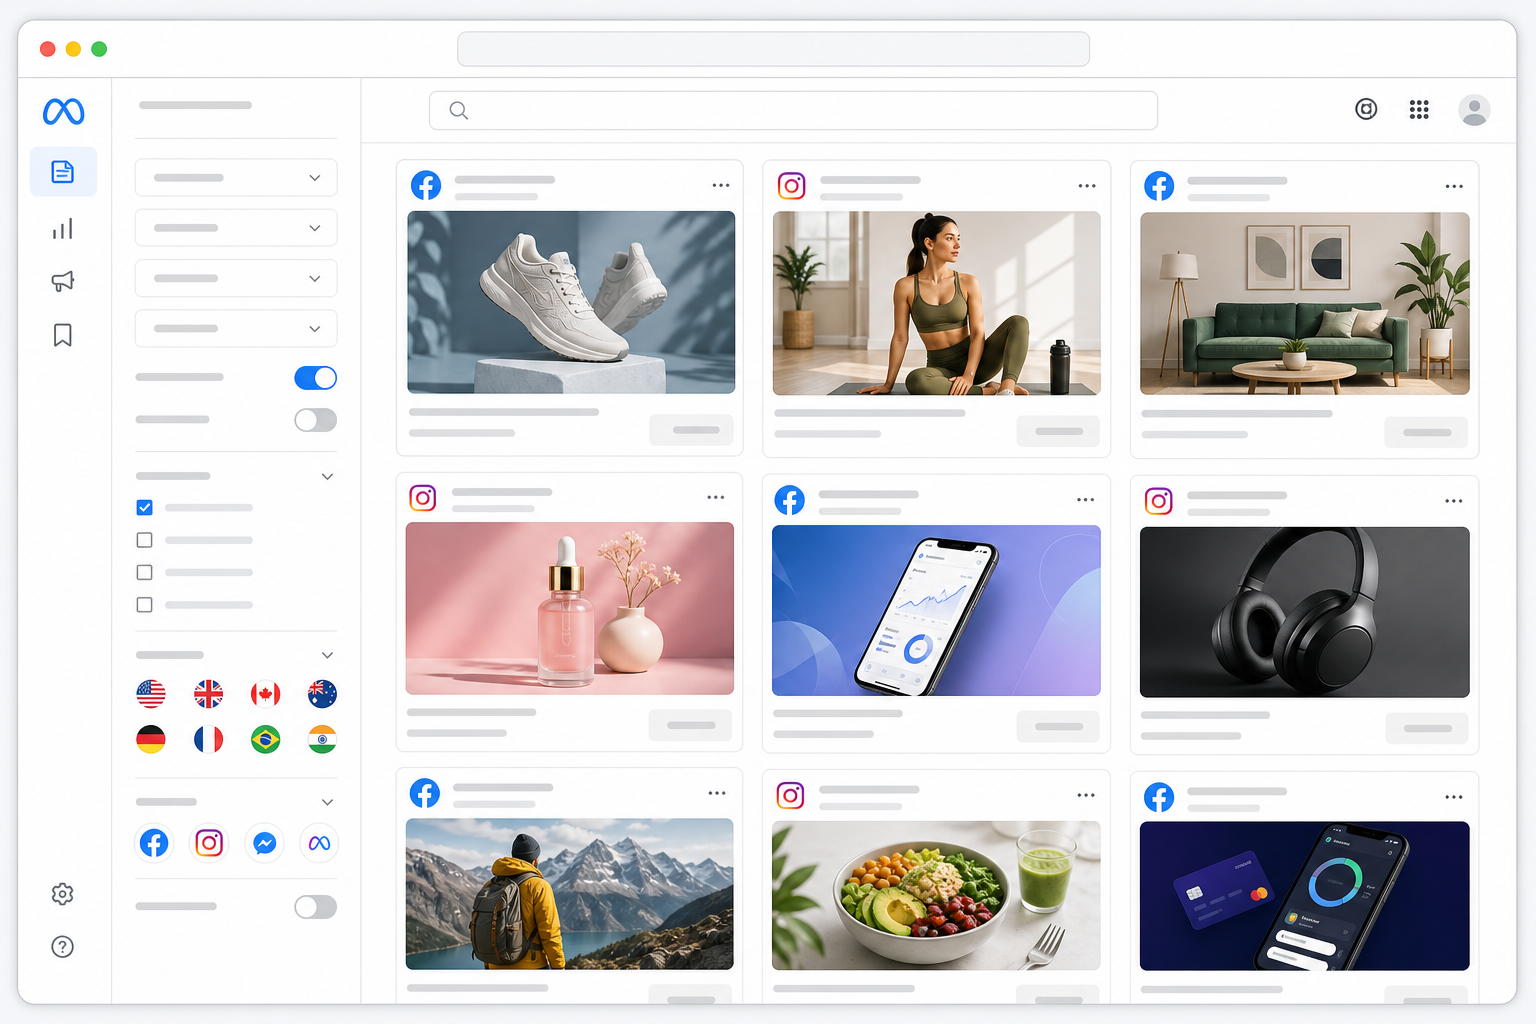
Task: Uncheck the first checked checkbox
Action: [144, 508]
